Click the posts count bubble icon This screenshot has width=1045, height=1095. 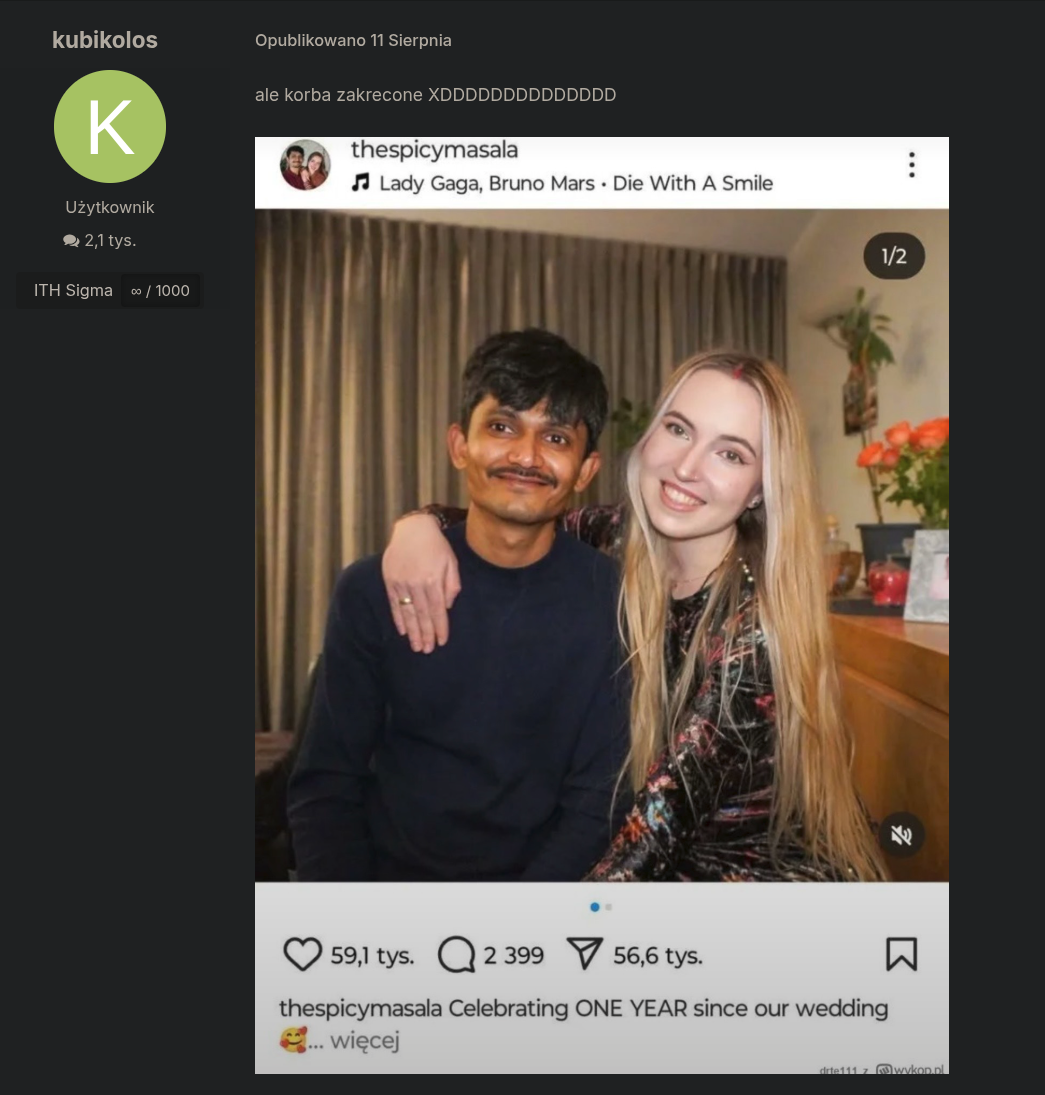click(71, 241)
